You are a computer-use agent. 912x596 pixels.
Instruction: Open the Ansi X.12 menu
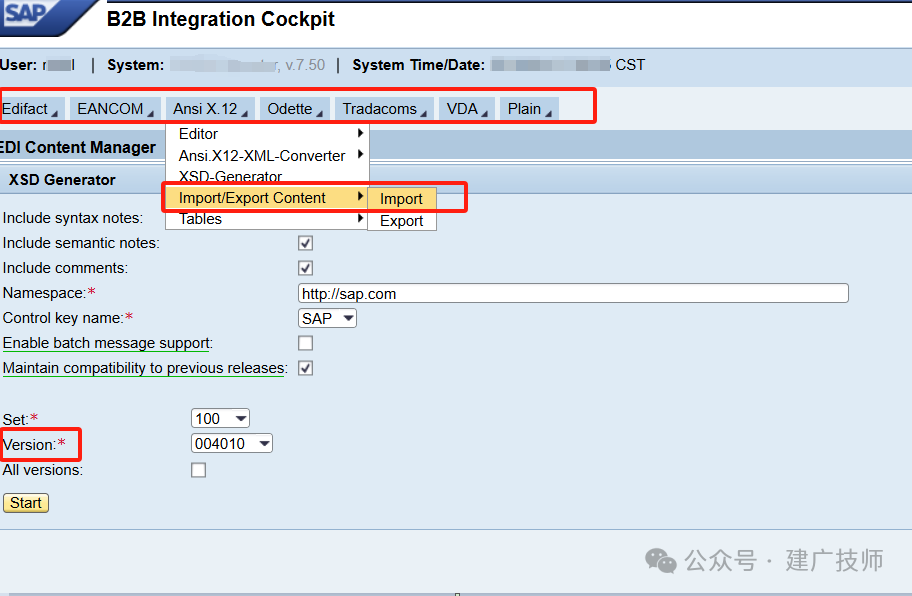pyautogui.click(x=210, y=109)
